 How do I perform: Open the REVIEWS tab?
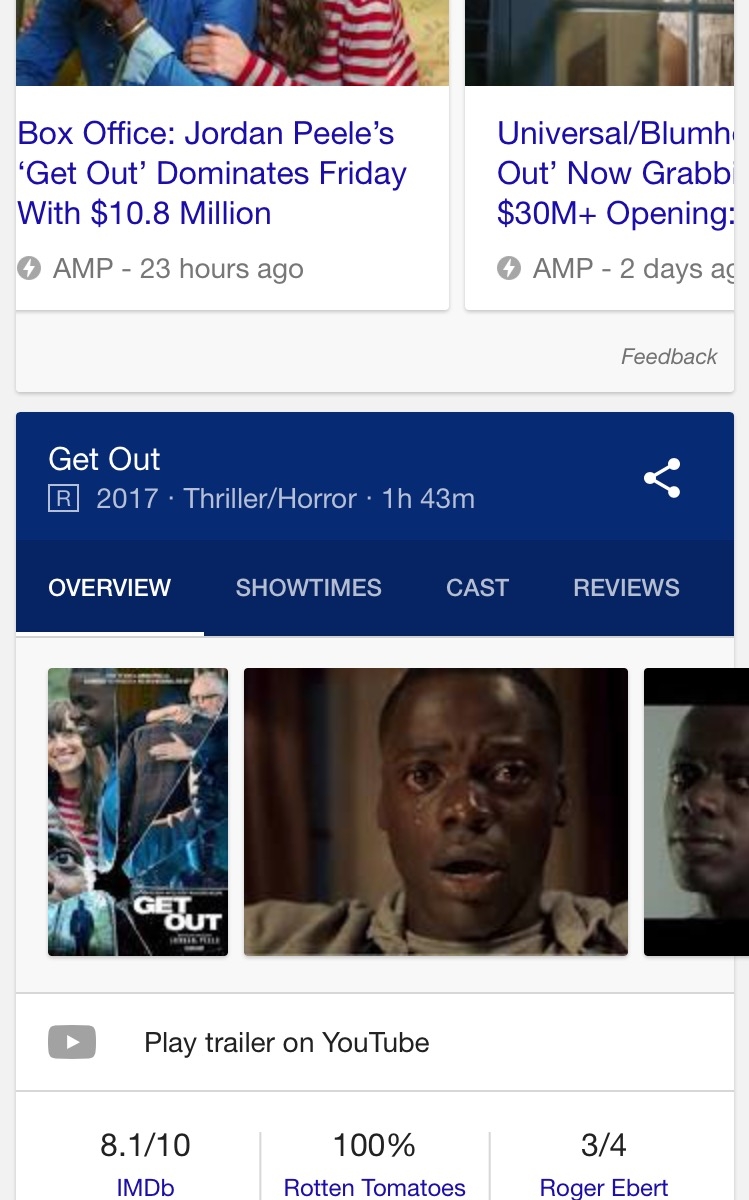click(626, 588)
